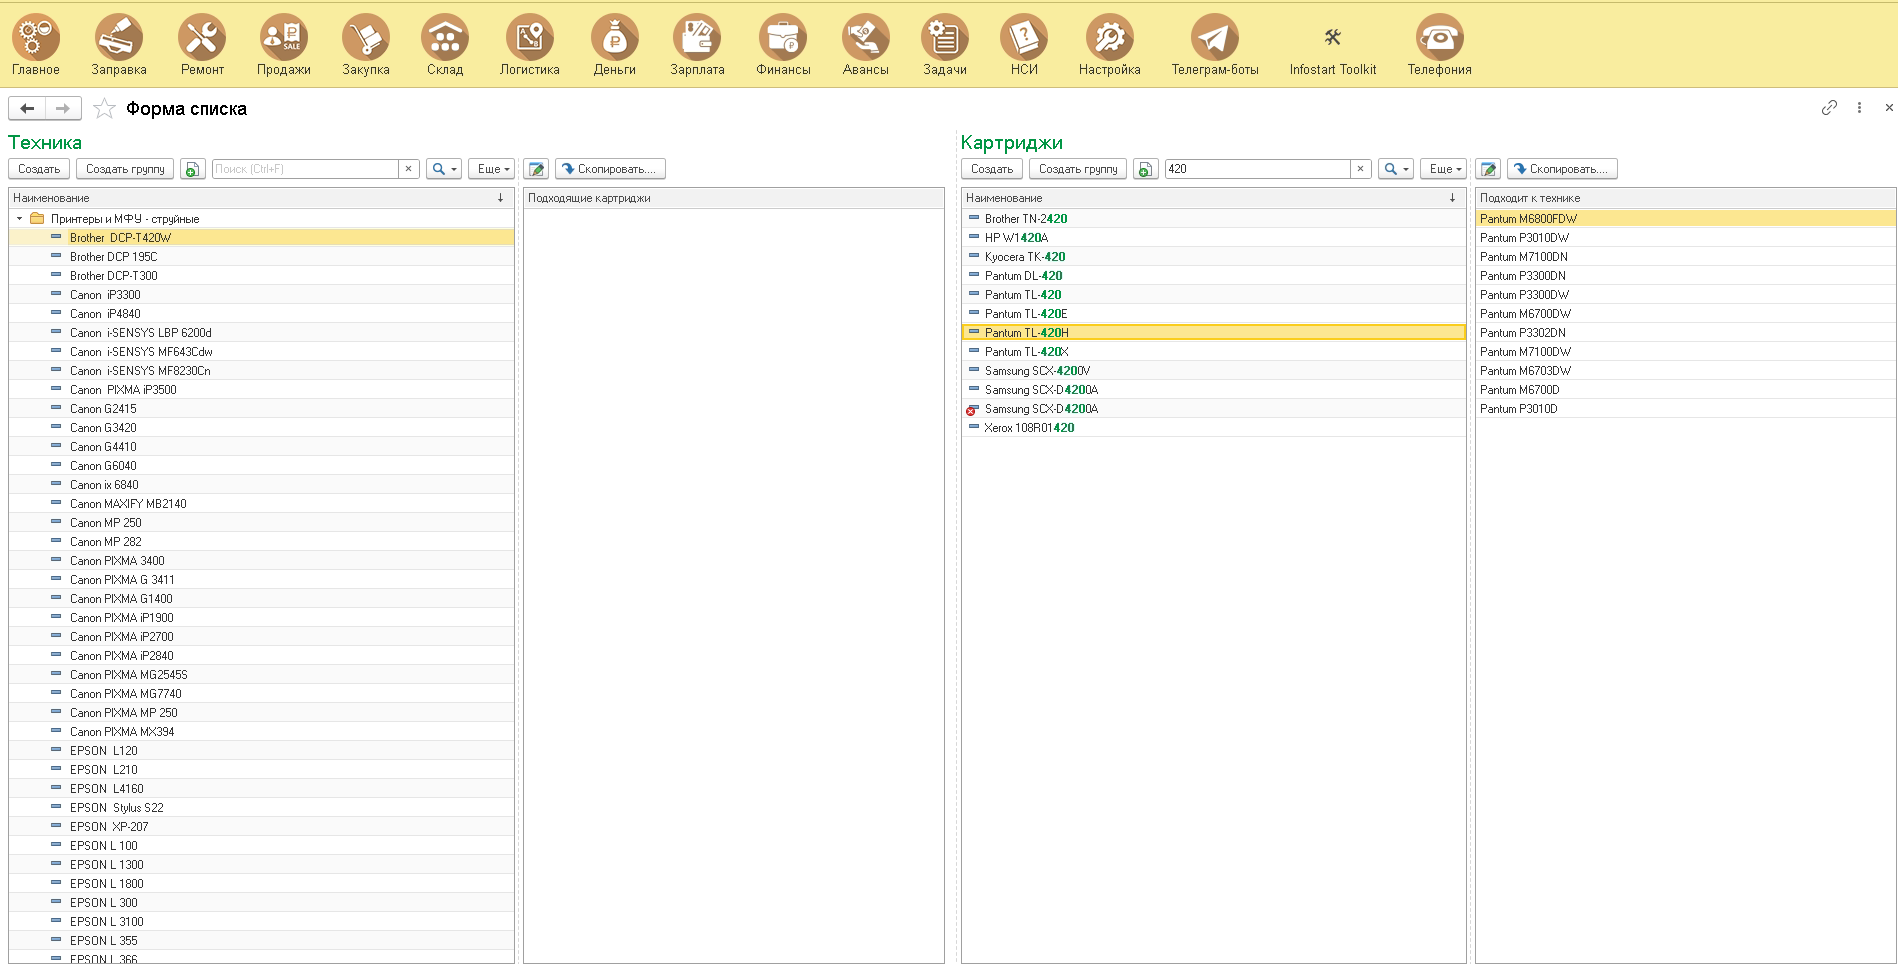
Task: Open the Еще menu in Картриджи panel
Action: pyautogui.click(x=1443, y=169)
